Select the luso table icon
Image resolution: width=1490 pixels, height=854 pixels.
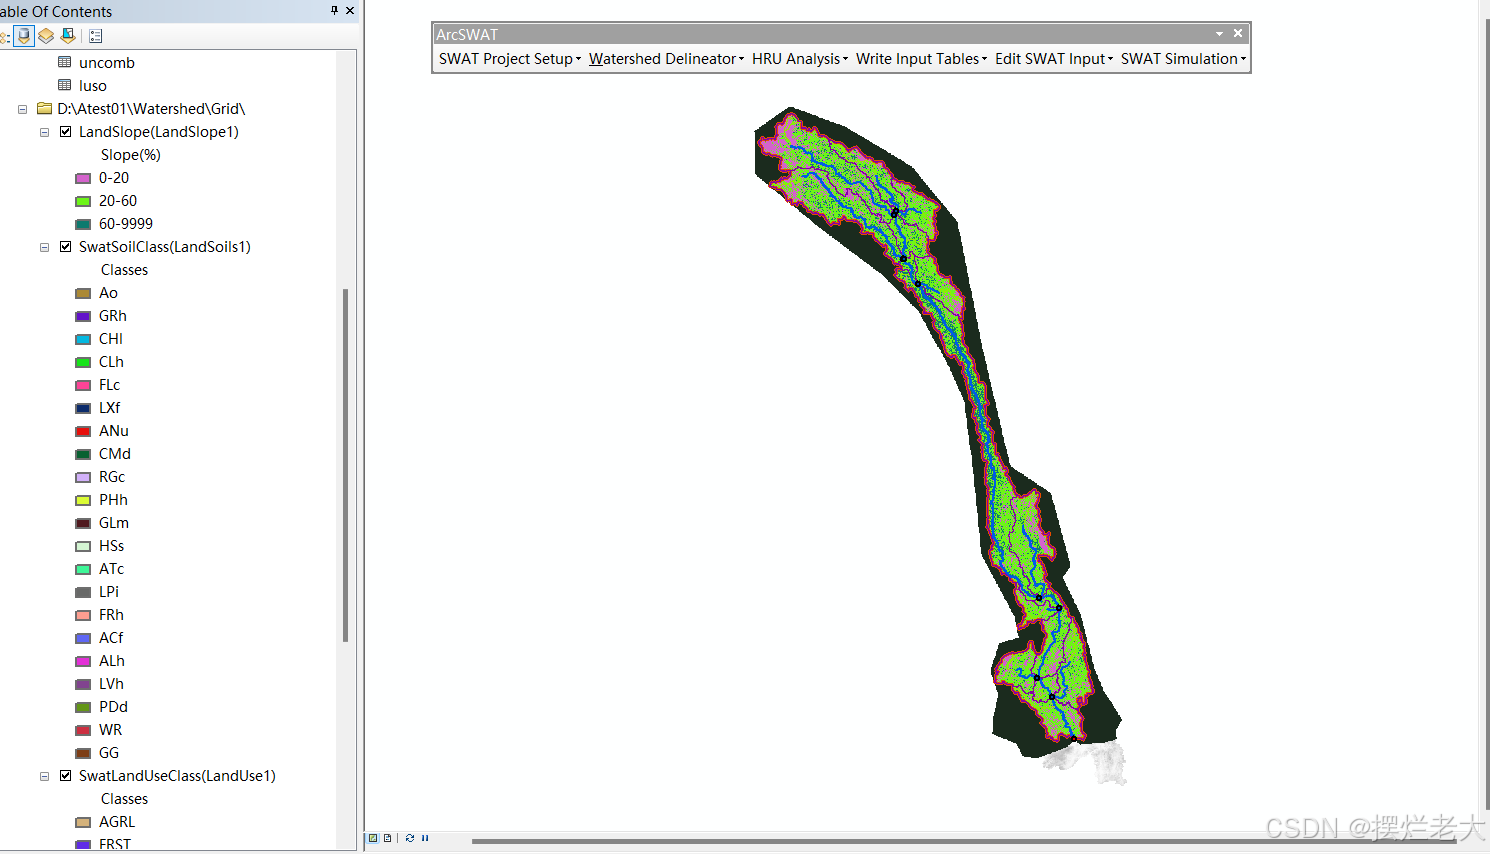click(x=65, y=85)
